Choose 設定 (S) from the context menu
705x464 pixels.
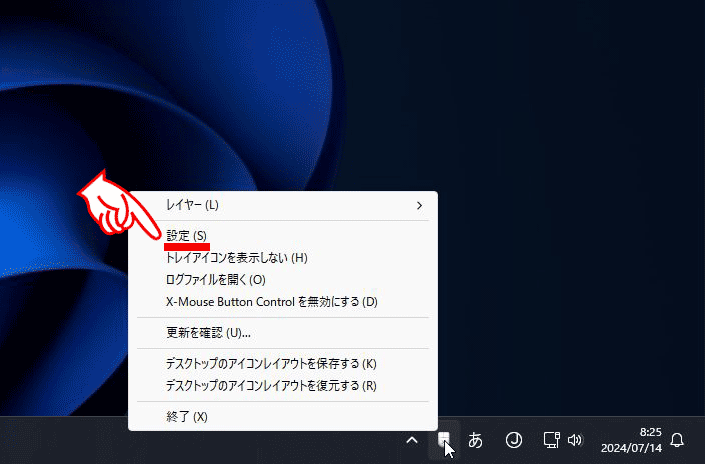(x=283, y=236)
